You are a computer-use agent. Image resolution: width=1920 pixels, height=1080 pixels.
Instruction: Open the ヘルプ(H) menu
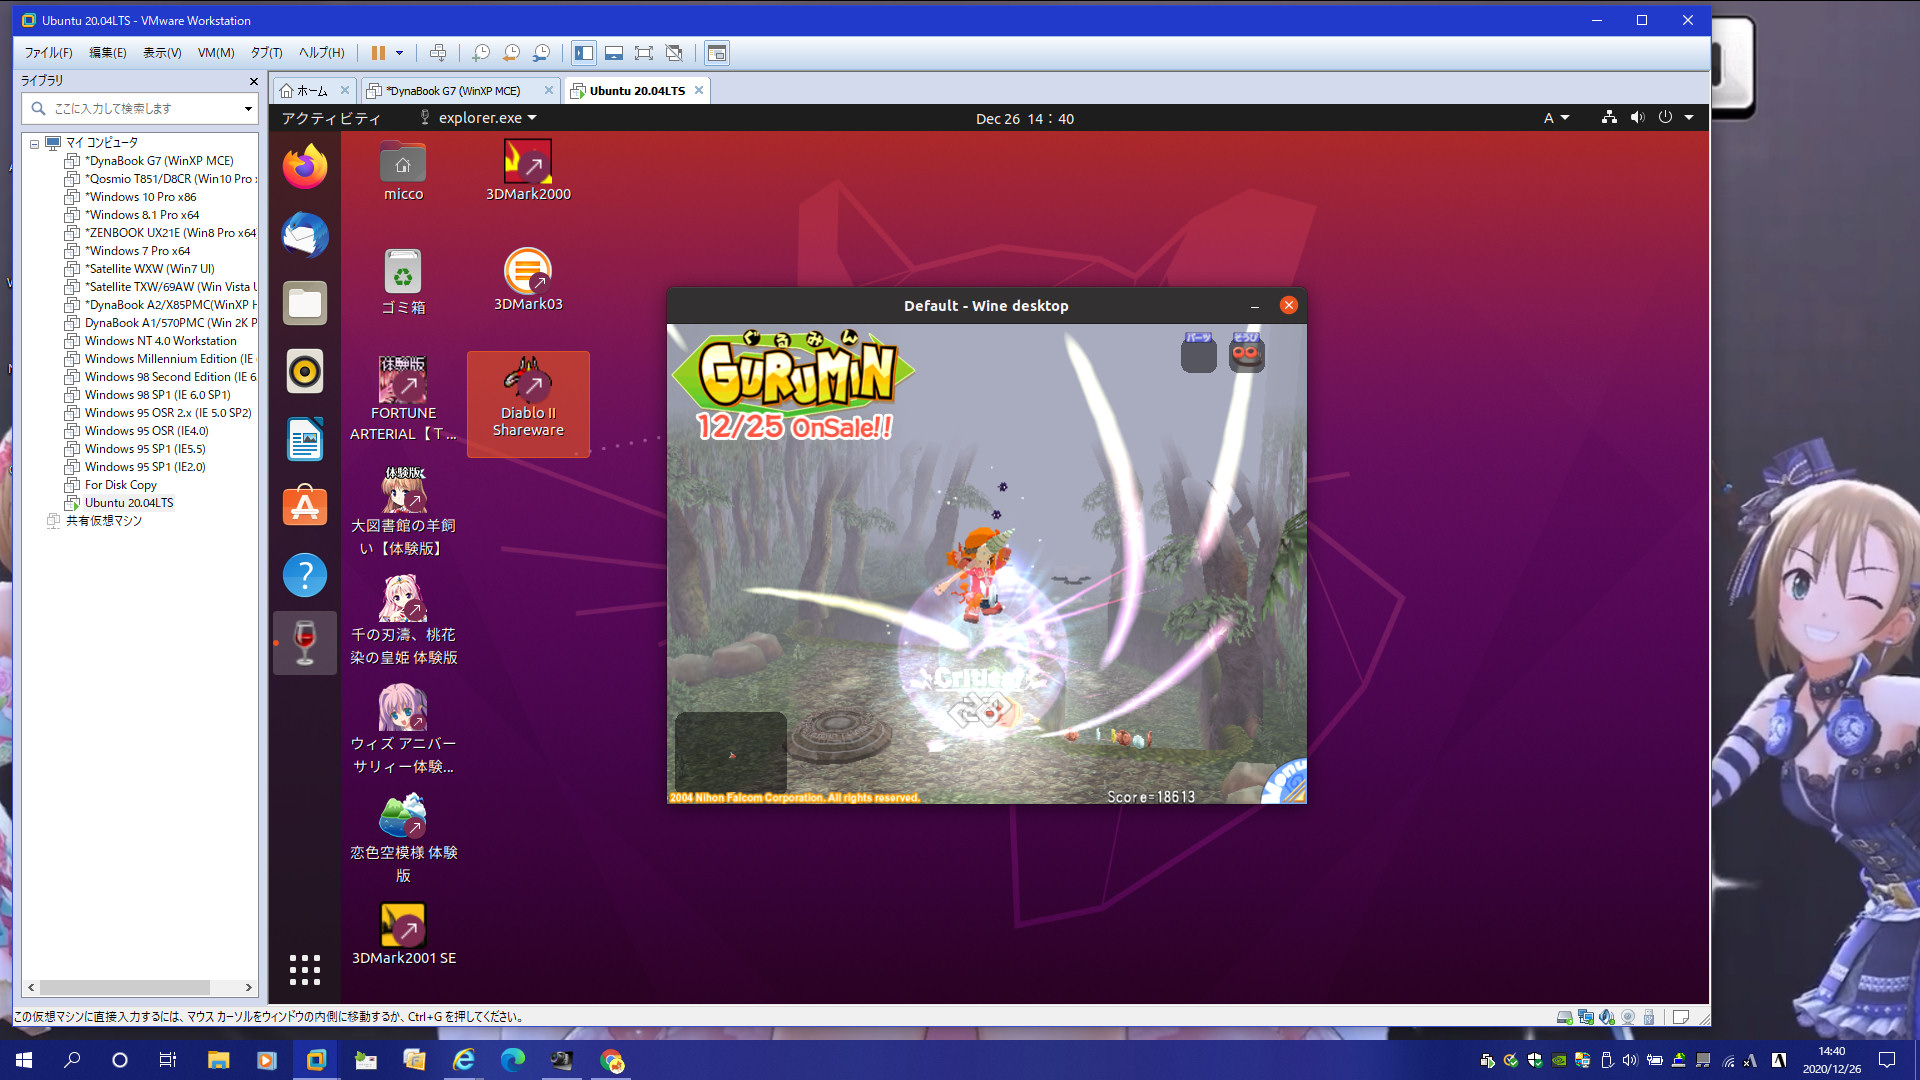(x=321, y=53)
